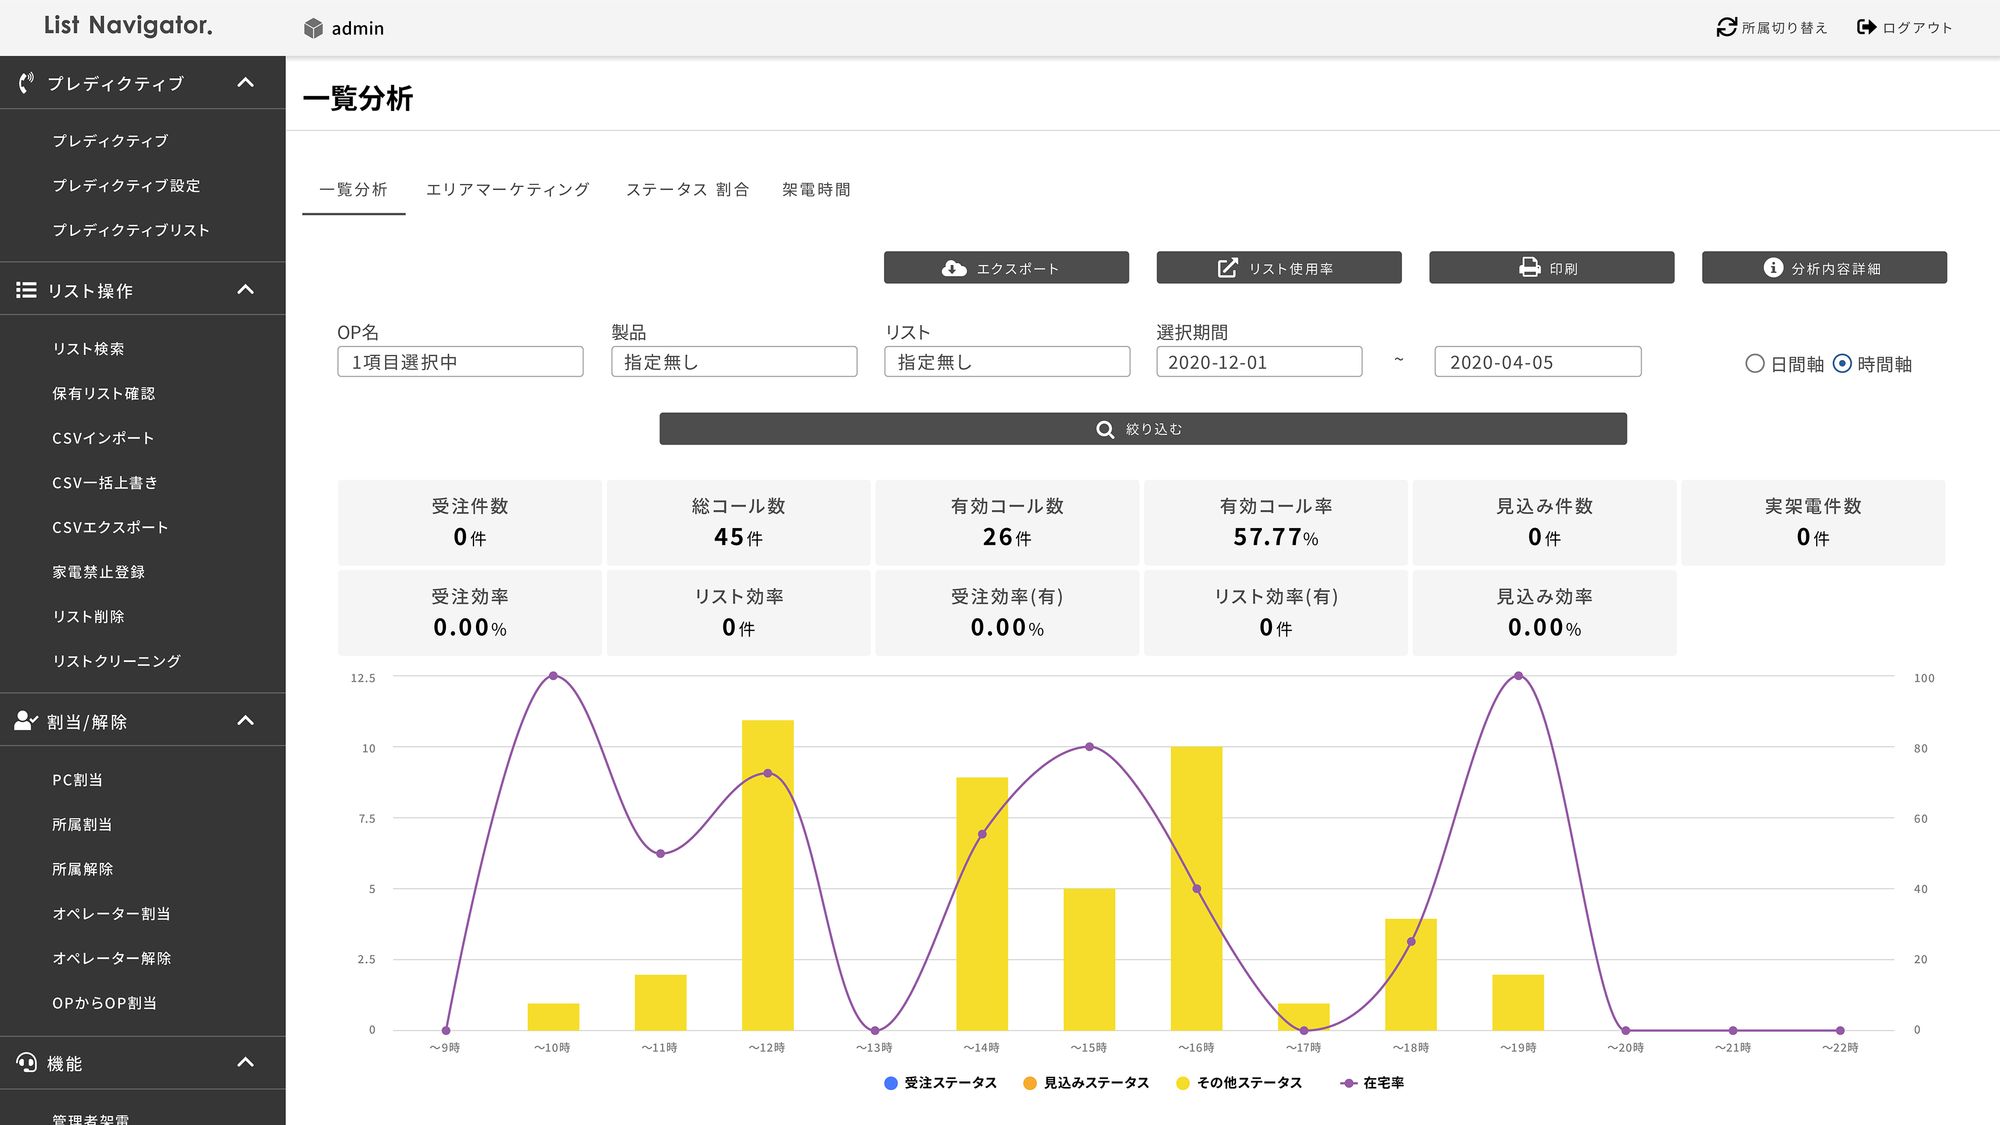The width and height of the screenshot is (2000, 1125).
Task: Click the 割当/解除 user-check icon
Action: tap(26, 721)
